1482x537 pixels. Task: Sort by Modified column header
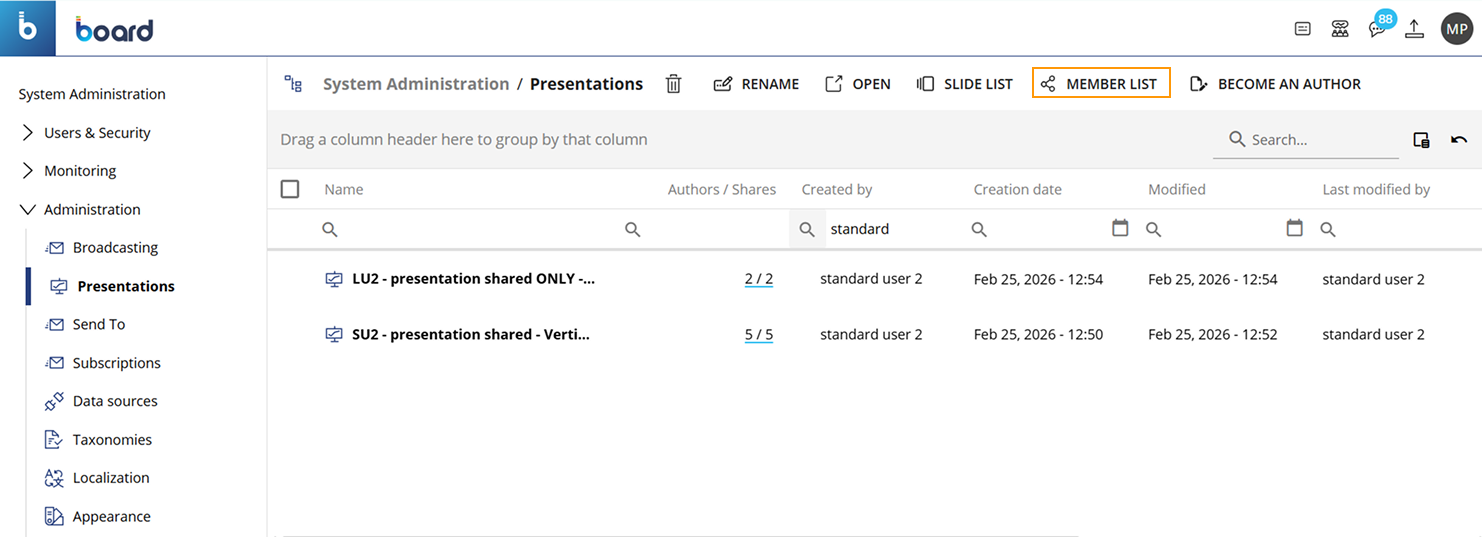tap(1177, 189)
